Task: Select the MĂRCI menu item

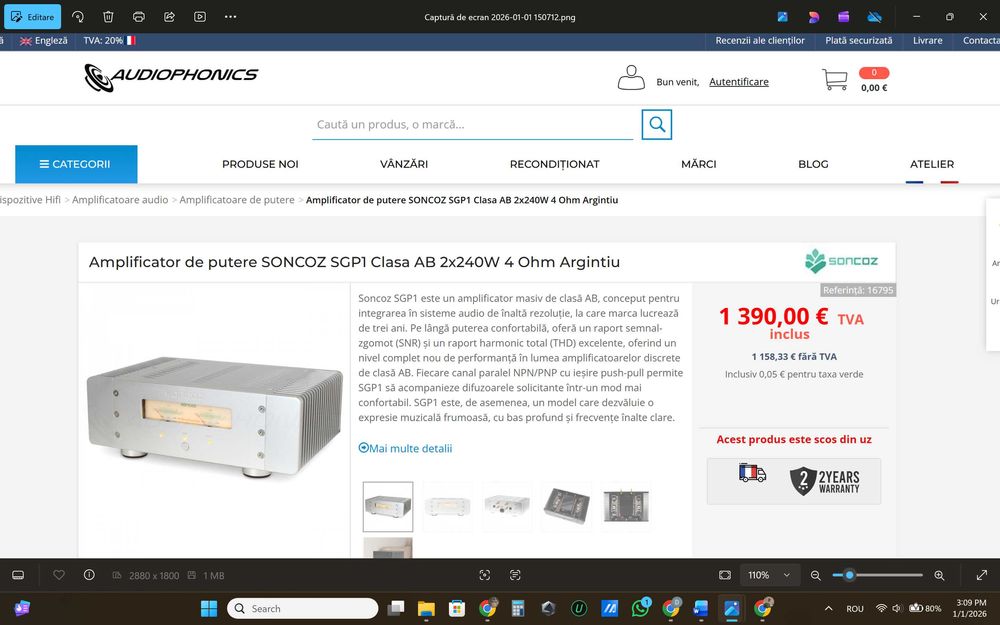Action: pyautogui.click(x=698, y=164)
